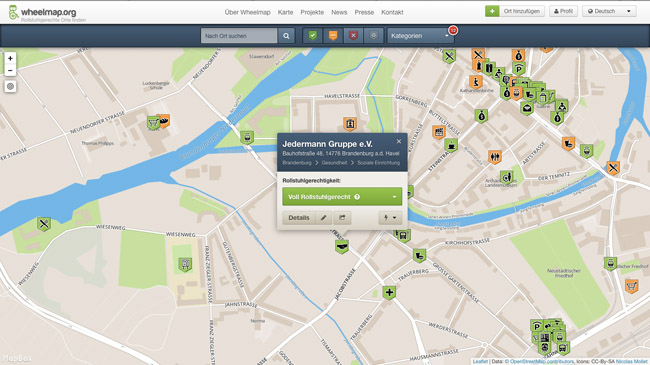Click the locate-me button below zoom controls
Image resolution: width=650 pixels, height=365 pixels.
click(10, 86)
